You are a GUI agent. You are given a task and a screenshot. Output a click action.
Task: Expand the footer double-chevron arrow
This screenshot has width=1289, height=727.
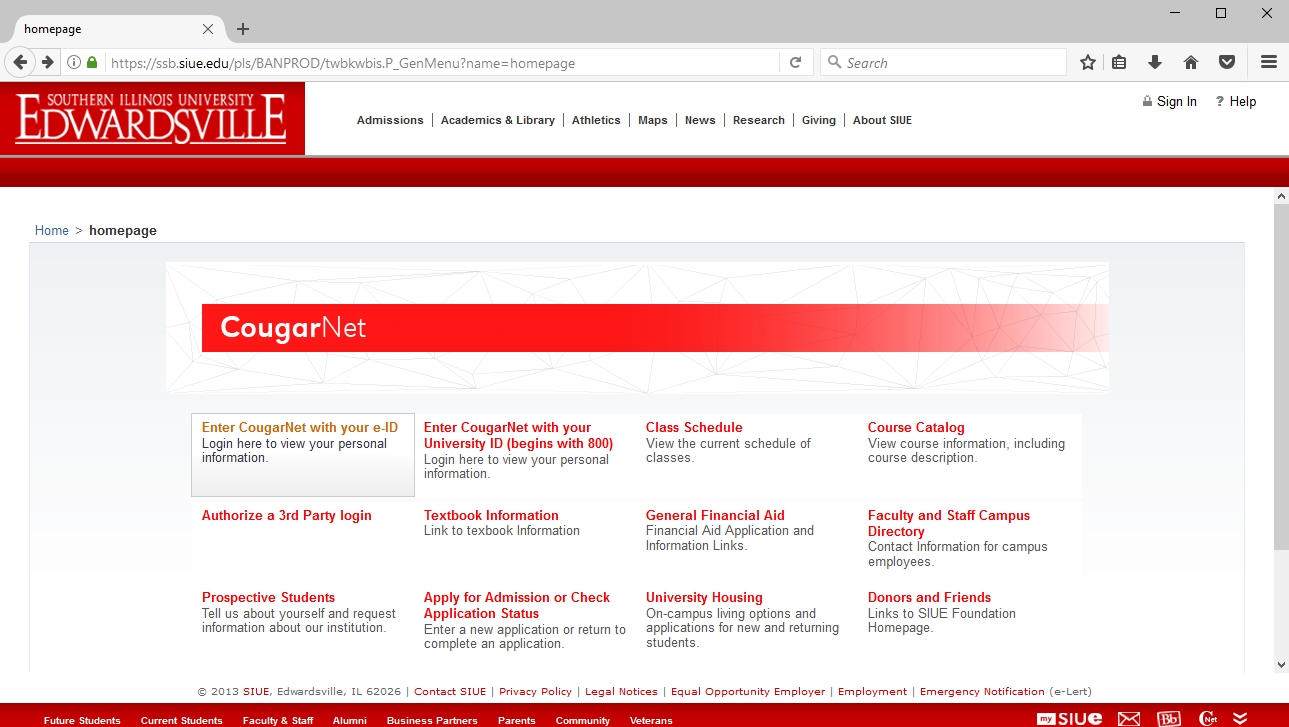pyautogui.click(x=1240, y=718)
